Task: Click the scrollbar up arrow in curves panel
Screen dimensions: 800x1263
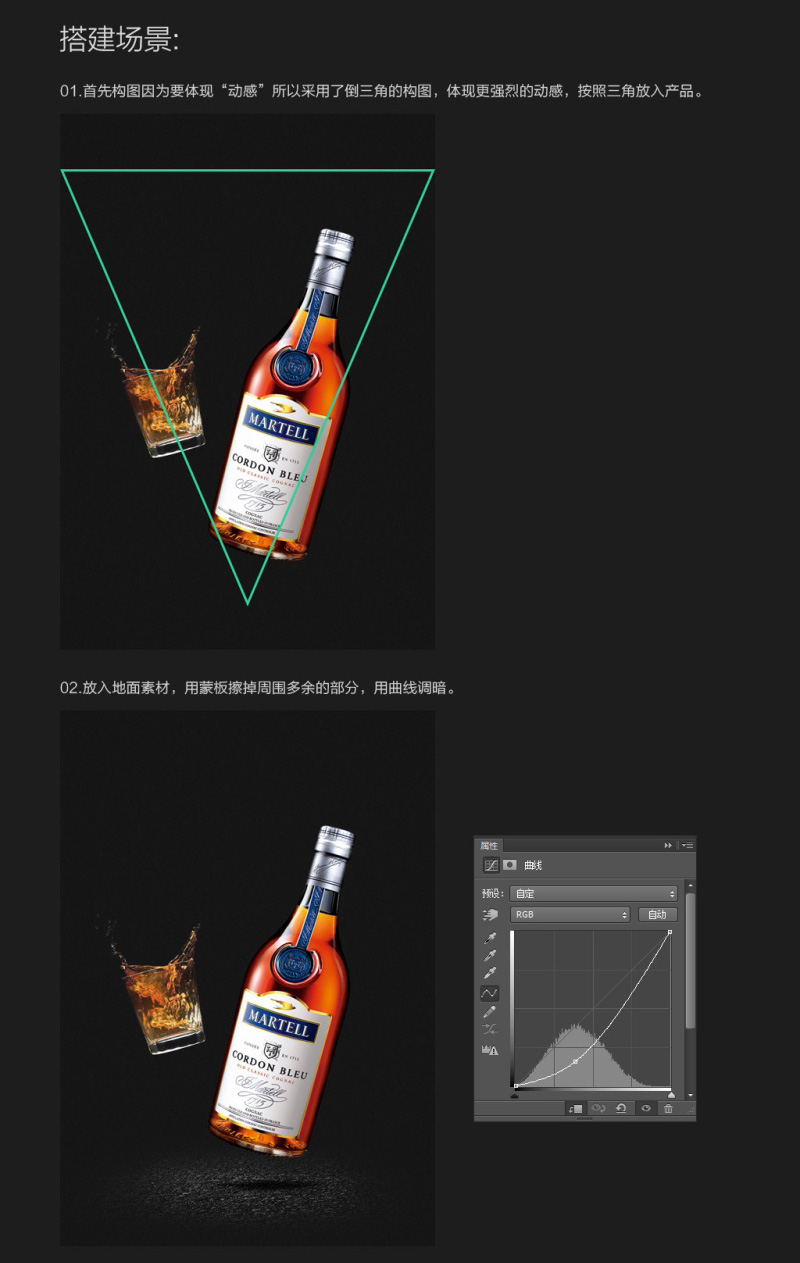Action: click(690, 886)
